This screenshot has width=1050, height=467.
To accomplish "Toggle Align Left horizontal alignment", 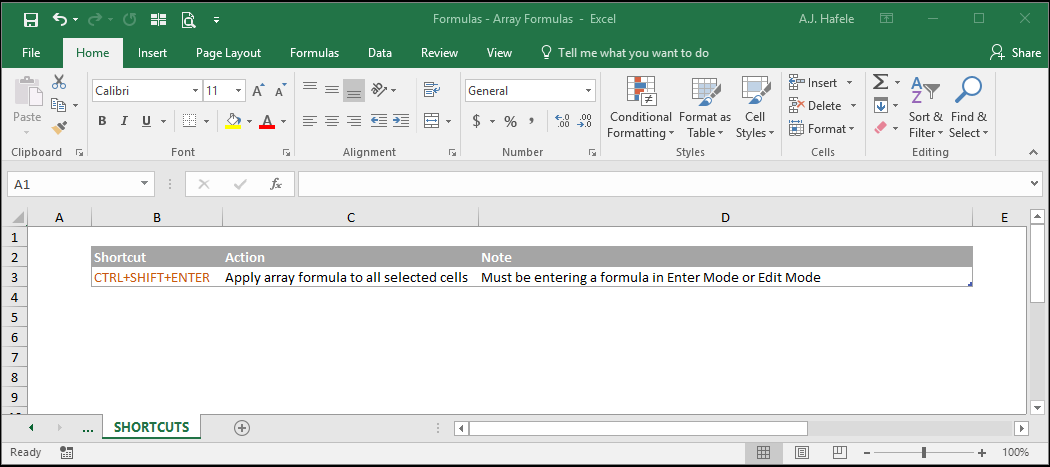I will click(309, 121).
